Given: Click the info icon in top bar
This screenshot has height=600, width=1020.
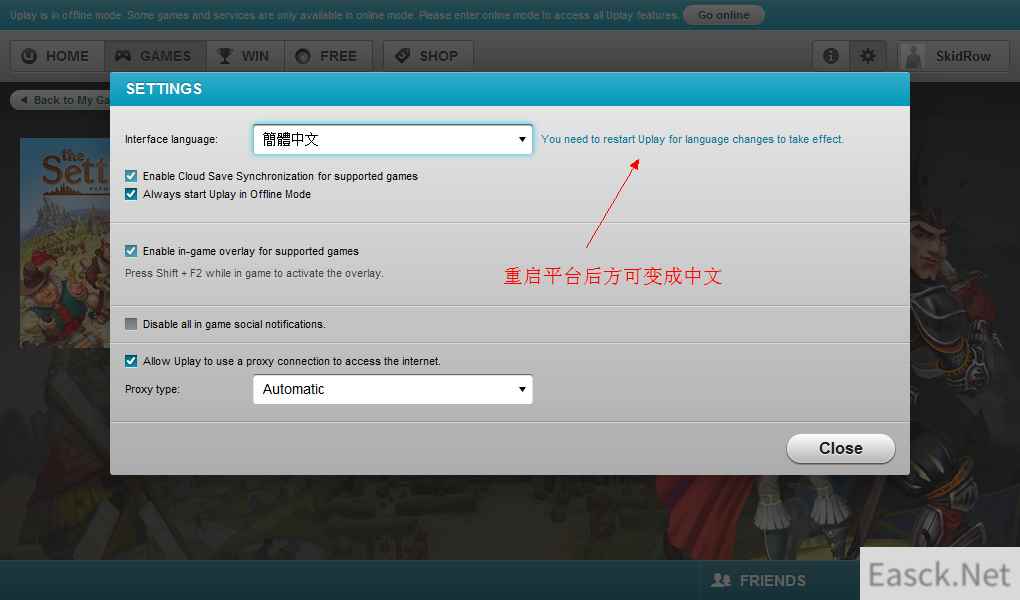Looking at the screenshot, I should (x=831, y=56).
